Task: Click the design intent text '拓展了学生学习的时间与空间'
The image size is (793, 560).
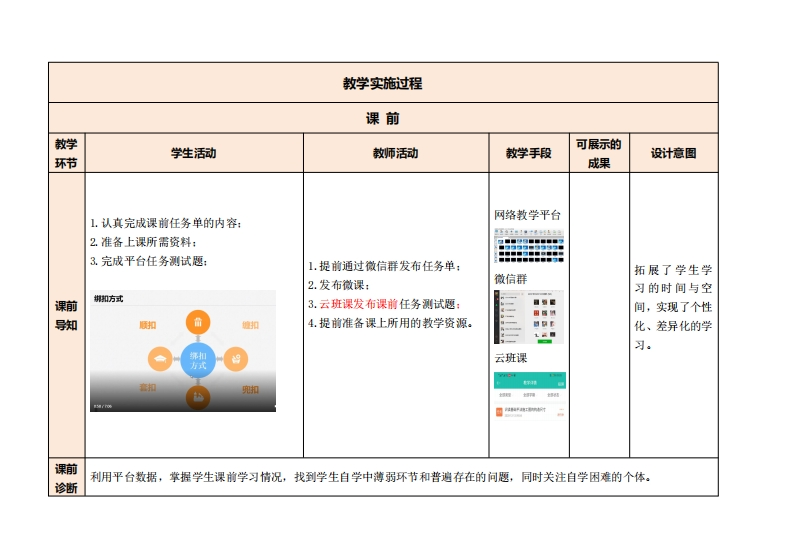Action: pos(673,288)
